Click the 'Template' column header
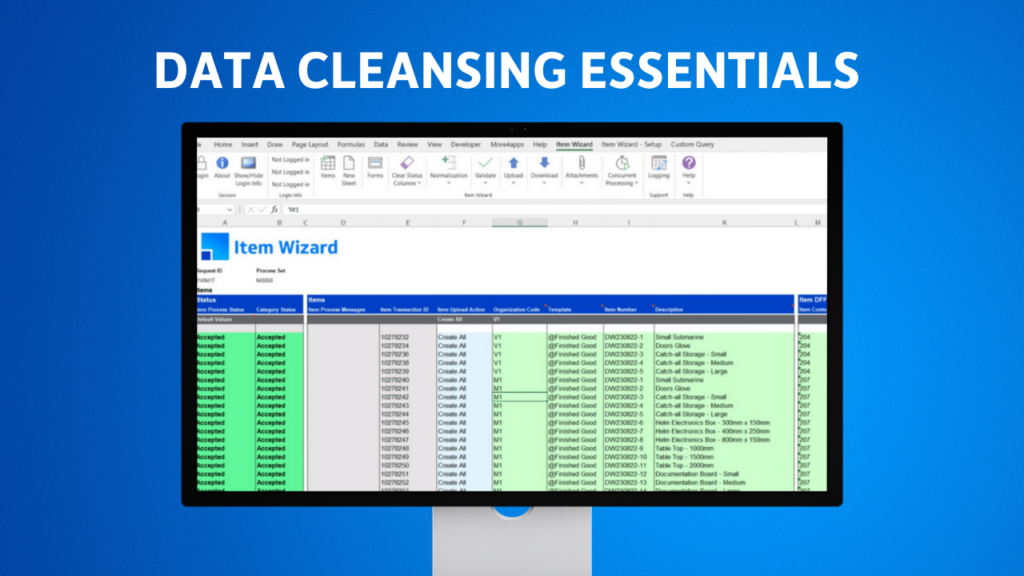 (x=560, y=310)
